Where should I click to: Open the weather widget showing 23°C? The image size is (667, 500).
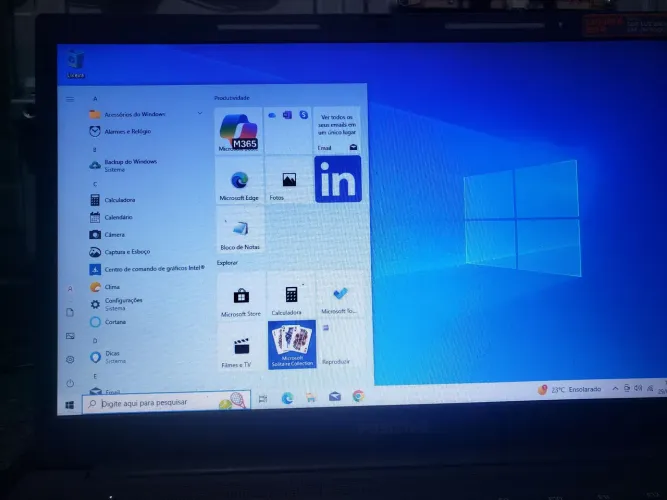[570, 389]
